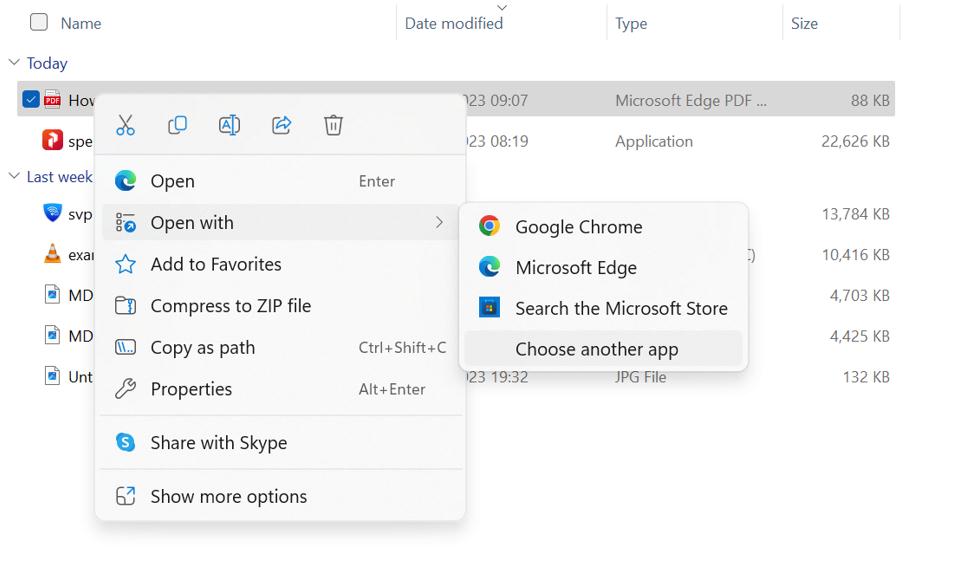
Task: Click the Cut scissors icon
Action: (x=125, y=125)
